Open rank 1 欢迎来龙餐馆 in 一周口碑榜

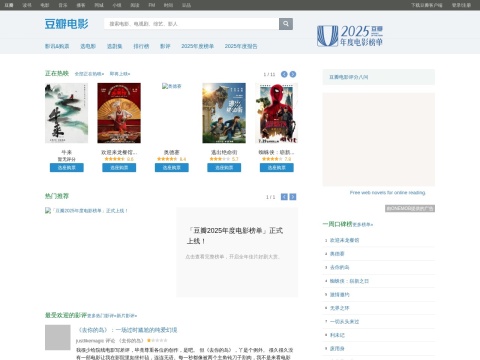pos(344,240)
